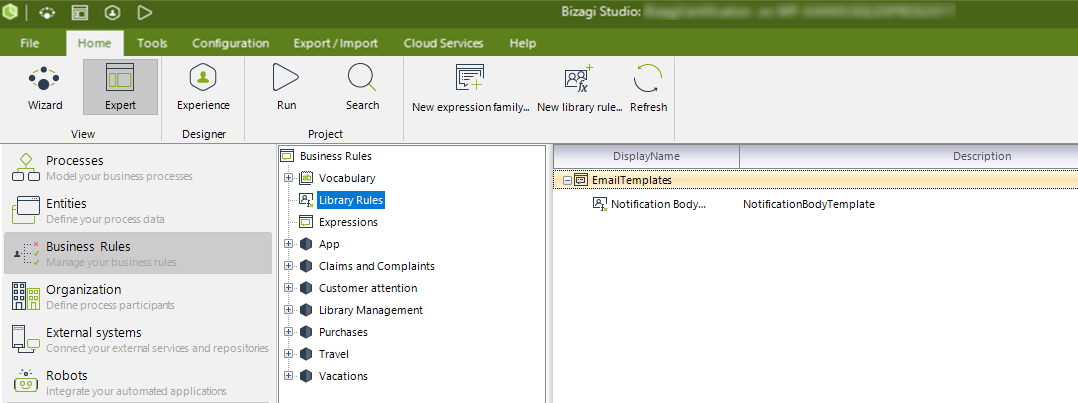Create a New expression family
This screenshot has width=1078, height=403.
click(x=471, y=89)
